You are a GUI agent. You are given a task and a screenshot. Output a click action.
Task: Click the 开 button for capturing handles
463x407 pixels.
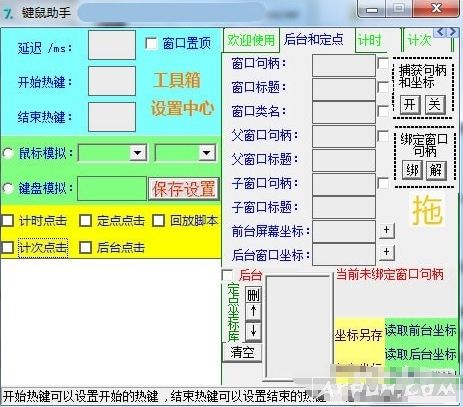410,105
